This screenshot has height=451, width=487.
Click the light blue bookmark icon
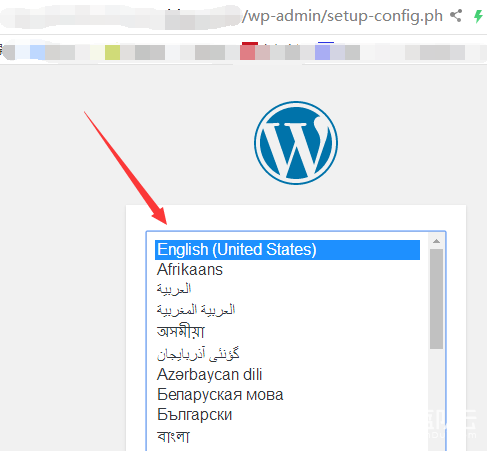click(x=37, y=52)
